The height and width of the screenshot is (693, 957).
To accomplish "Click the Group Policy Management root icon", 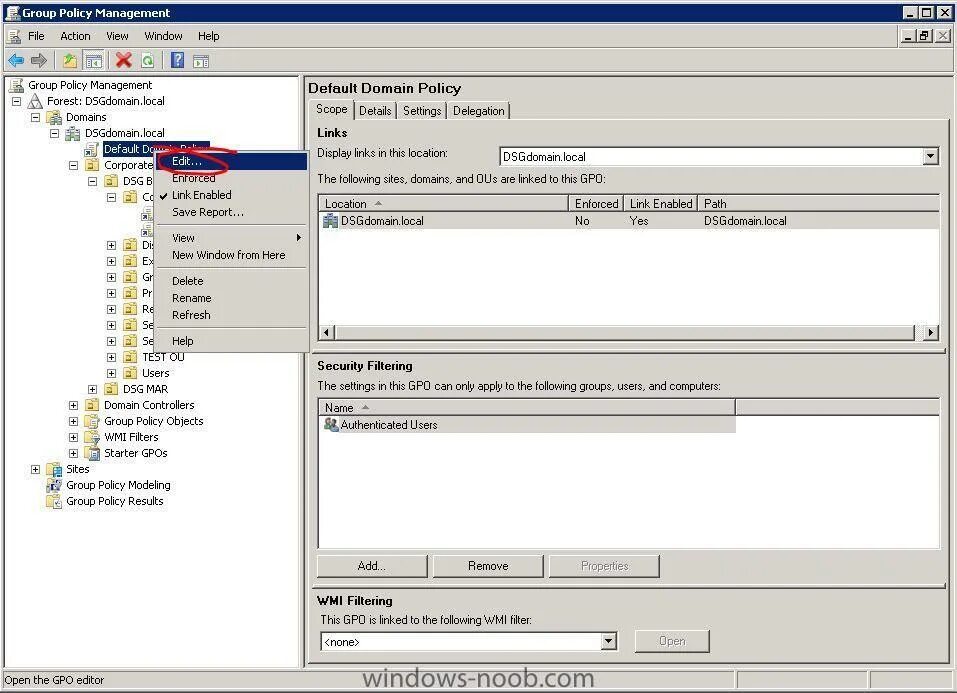I will tap(16, 85).
